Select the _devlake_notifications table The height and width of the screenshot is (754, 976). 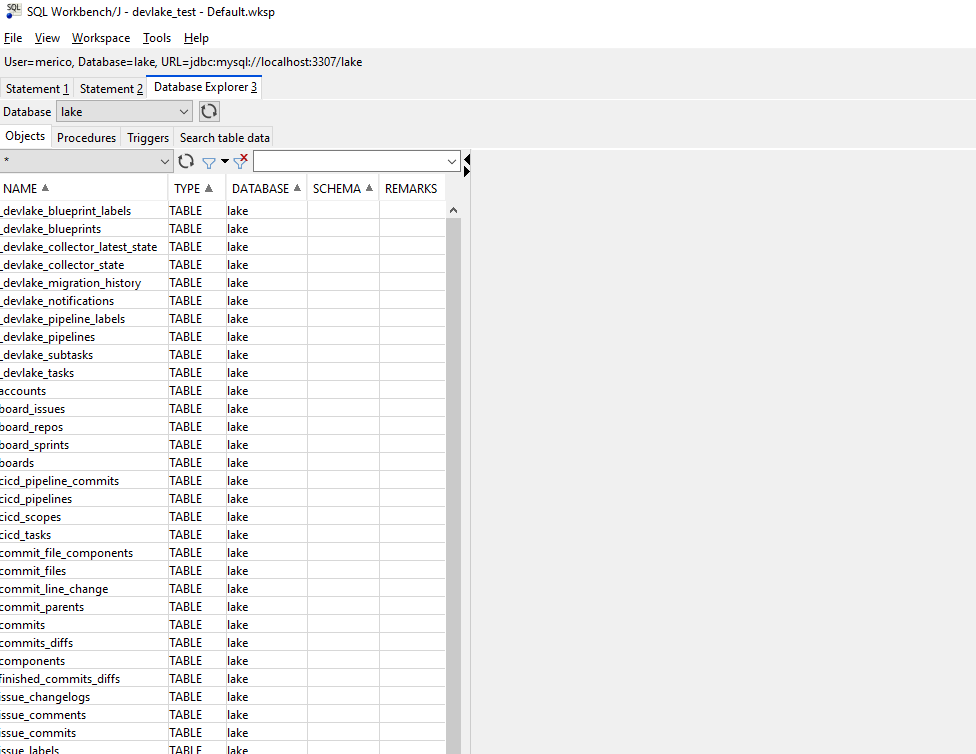click(222, 301)
